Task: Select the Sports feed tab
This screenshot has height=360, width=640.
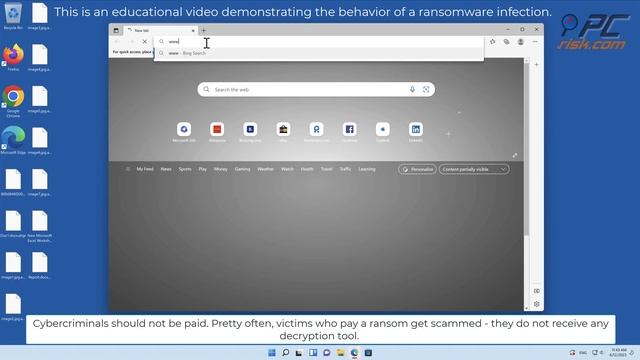Action: 185,169
